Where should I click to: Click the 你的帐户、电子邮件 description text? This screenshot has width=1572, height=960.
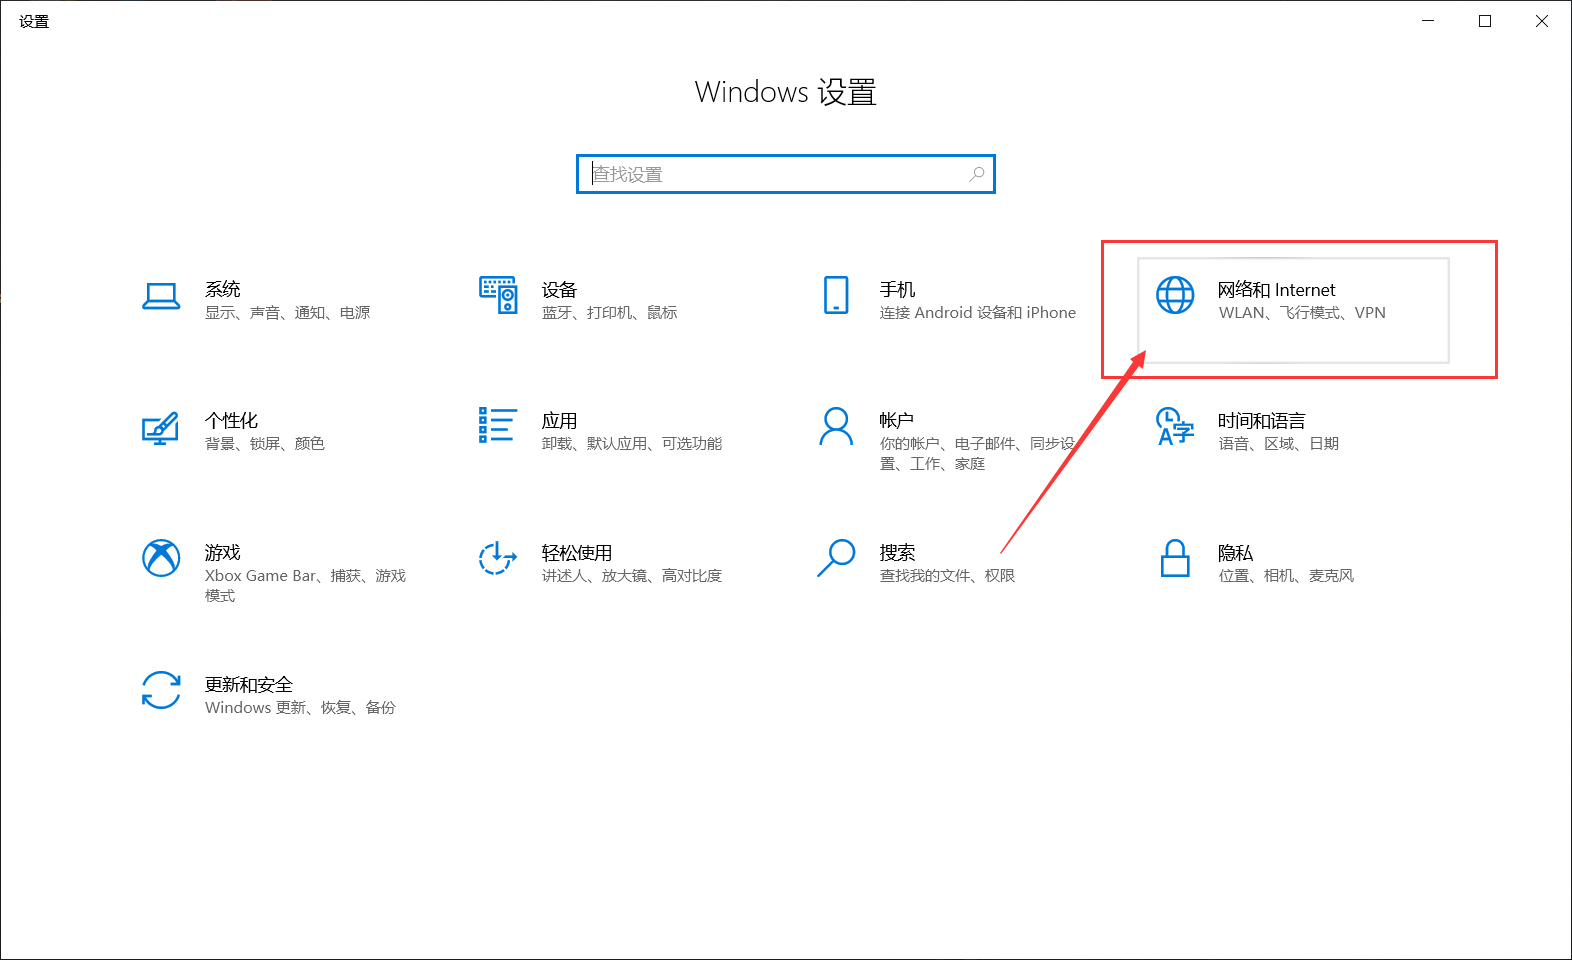[x=978, y=454]
